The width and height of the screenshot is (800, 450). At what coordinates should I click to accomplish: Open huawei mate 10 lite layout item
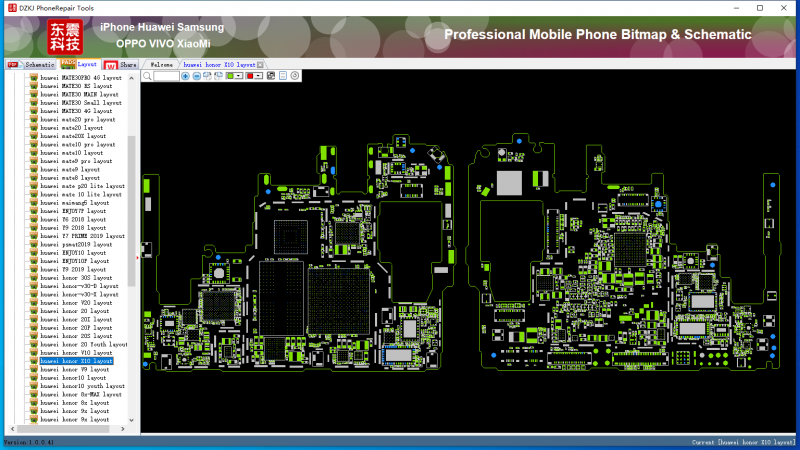81,194
